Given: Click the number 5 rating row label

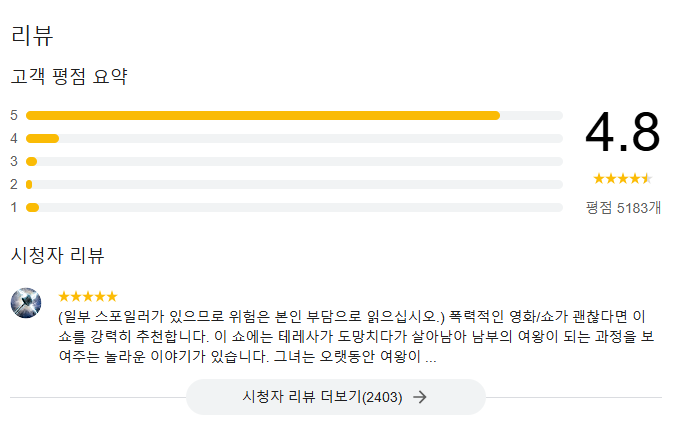Looking at the screenshot, I should [14, 115].
